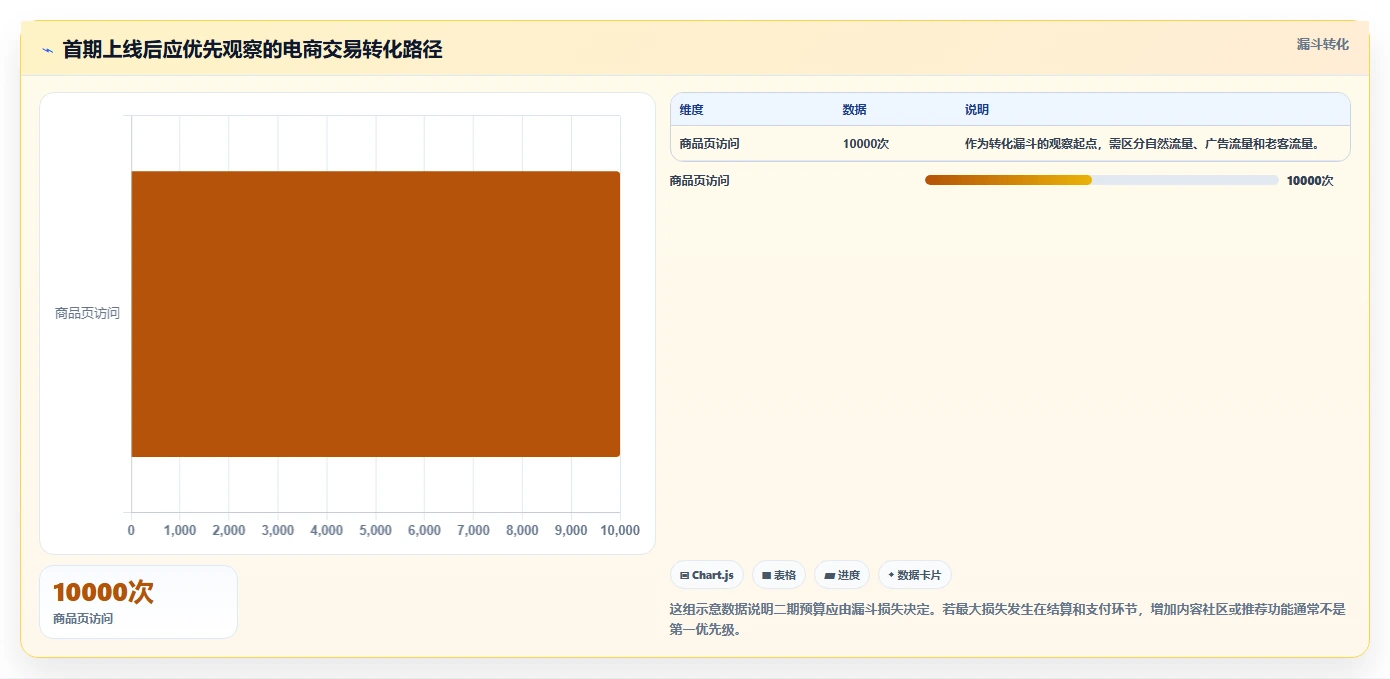Screen dimensions: 1390x679
Task: Click the heading 首期上线后应优先观察的电商交易转化路径
Action: (x=253, y=49)
